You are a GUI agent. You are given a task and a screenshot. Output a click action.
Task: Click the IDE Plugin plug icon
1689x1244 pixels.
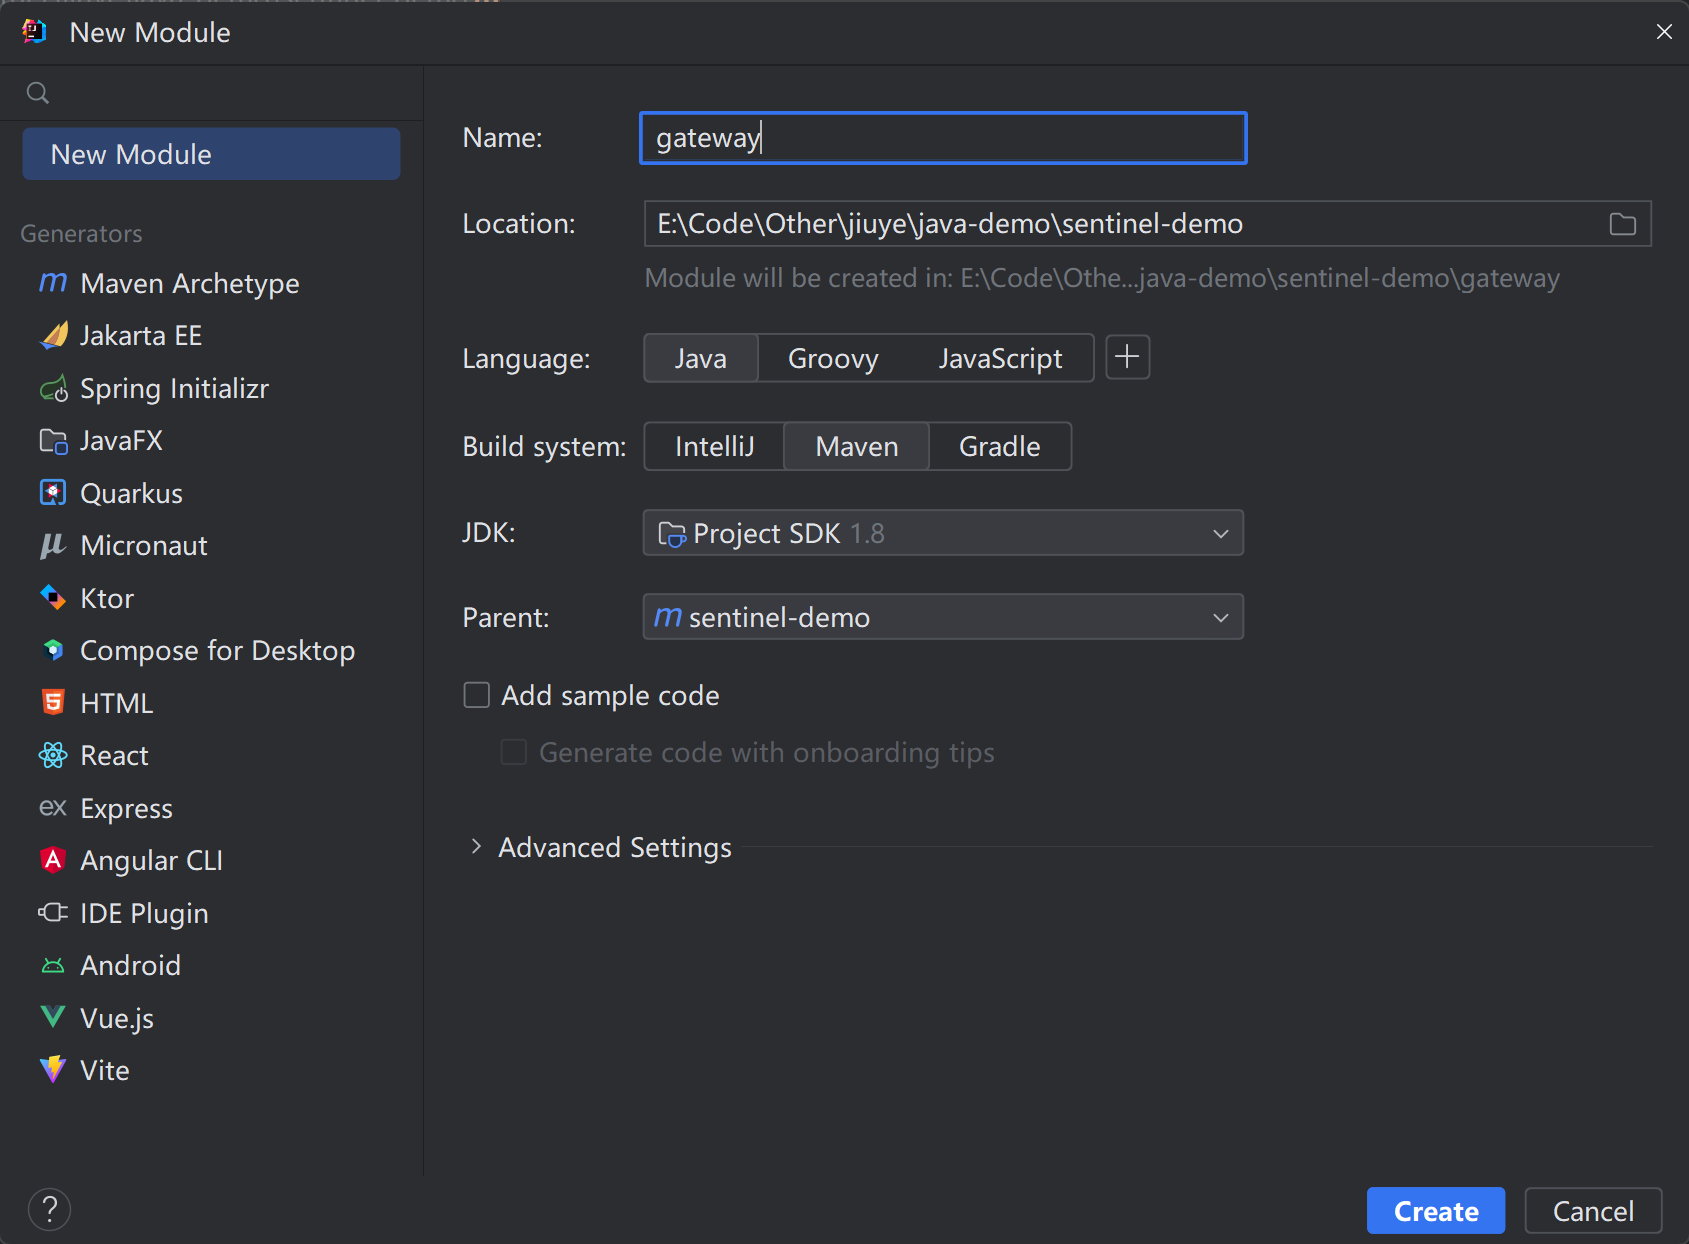(x=53, y=912)
